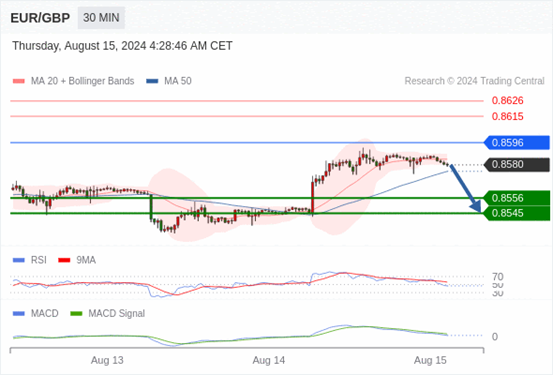Click the Research © 2024 Trading Central credit
553x375 pixels.
[x=474, y=81]
